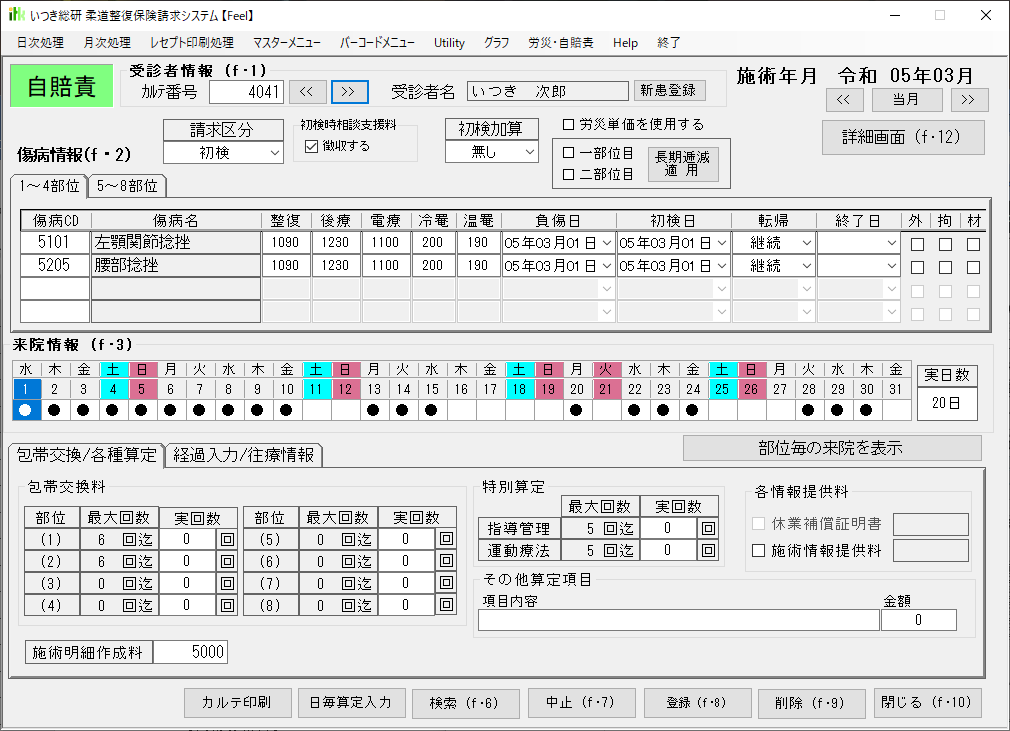Enable 労災単価を使用する checkbox
Image resolution: width=1010 pixels, height=731 pixels.
click(569, 125)
